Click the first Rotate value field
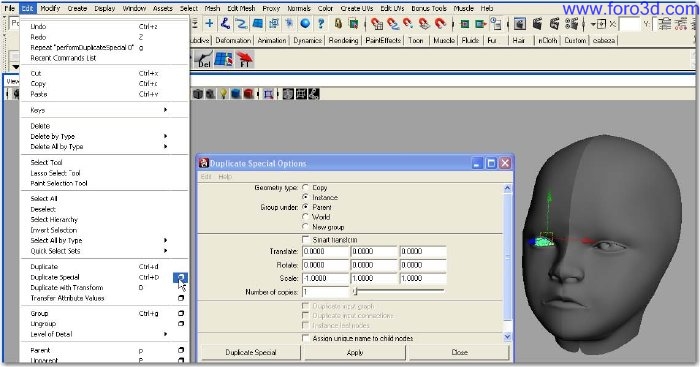This screenshot has height=367, width=700. coord(325,265)
